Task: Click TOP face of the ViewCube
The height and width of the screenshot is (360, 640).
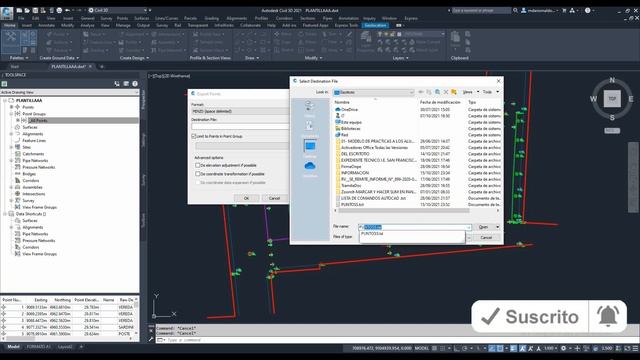Action: [x=612, y=99]
